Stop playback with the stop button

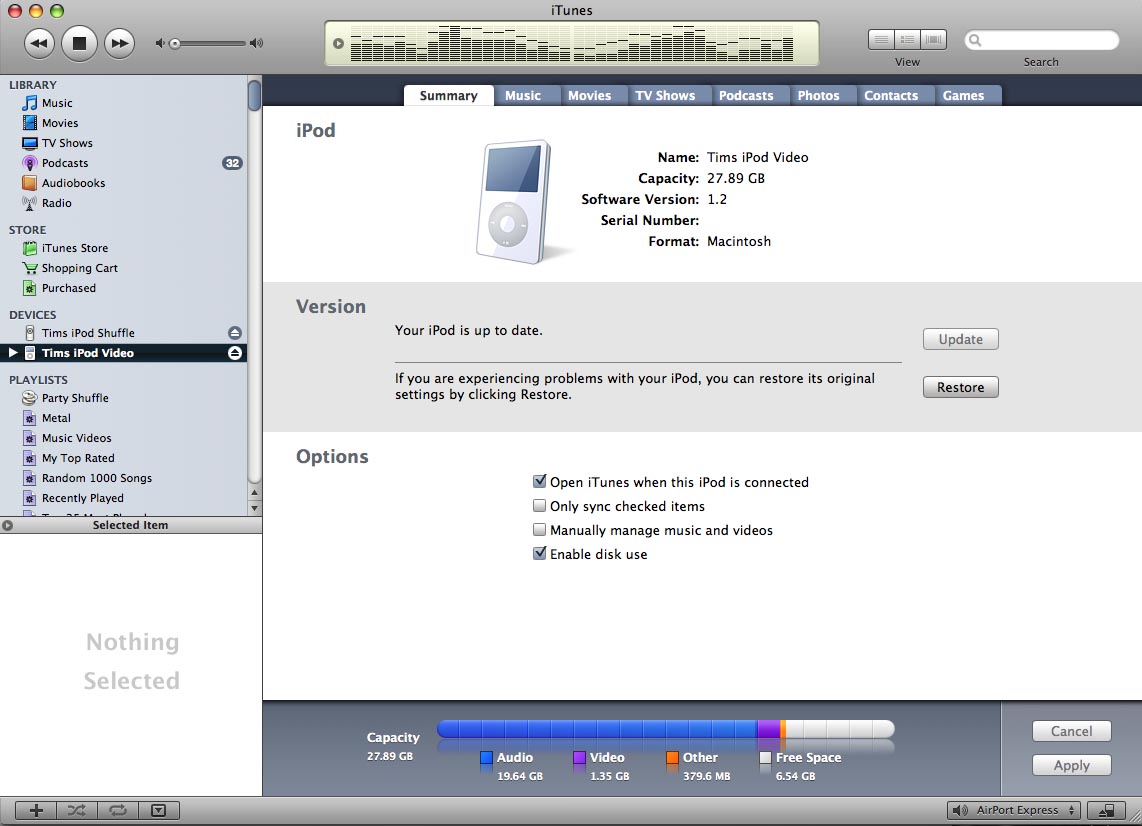(79, 43)
